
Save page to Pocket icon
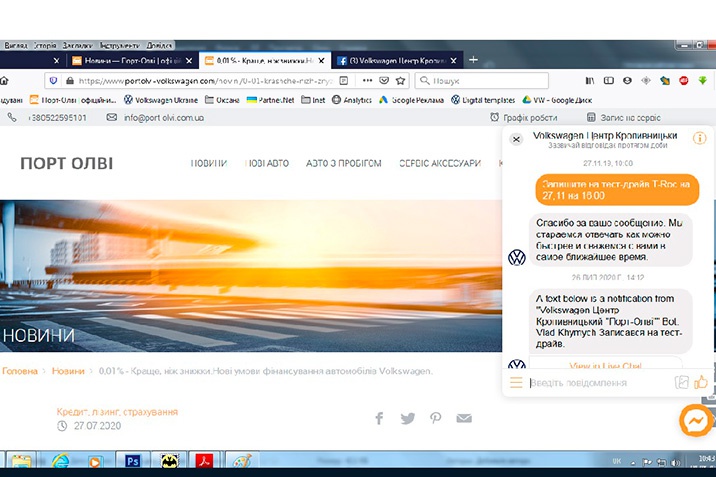[384, 81]
